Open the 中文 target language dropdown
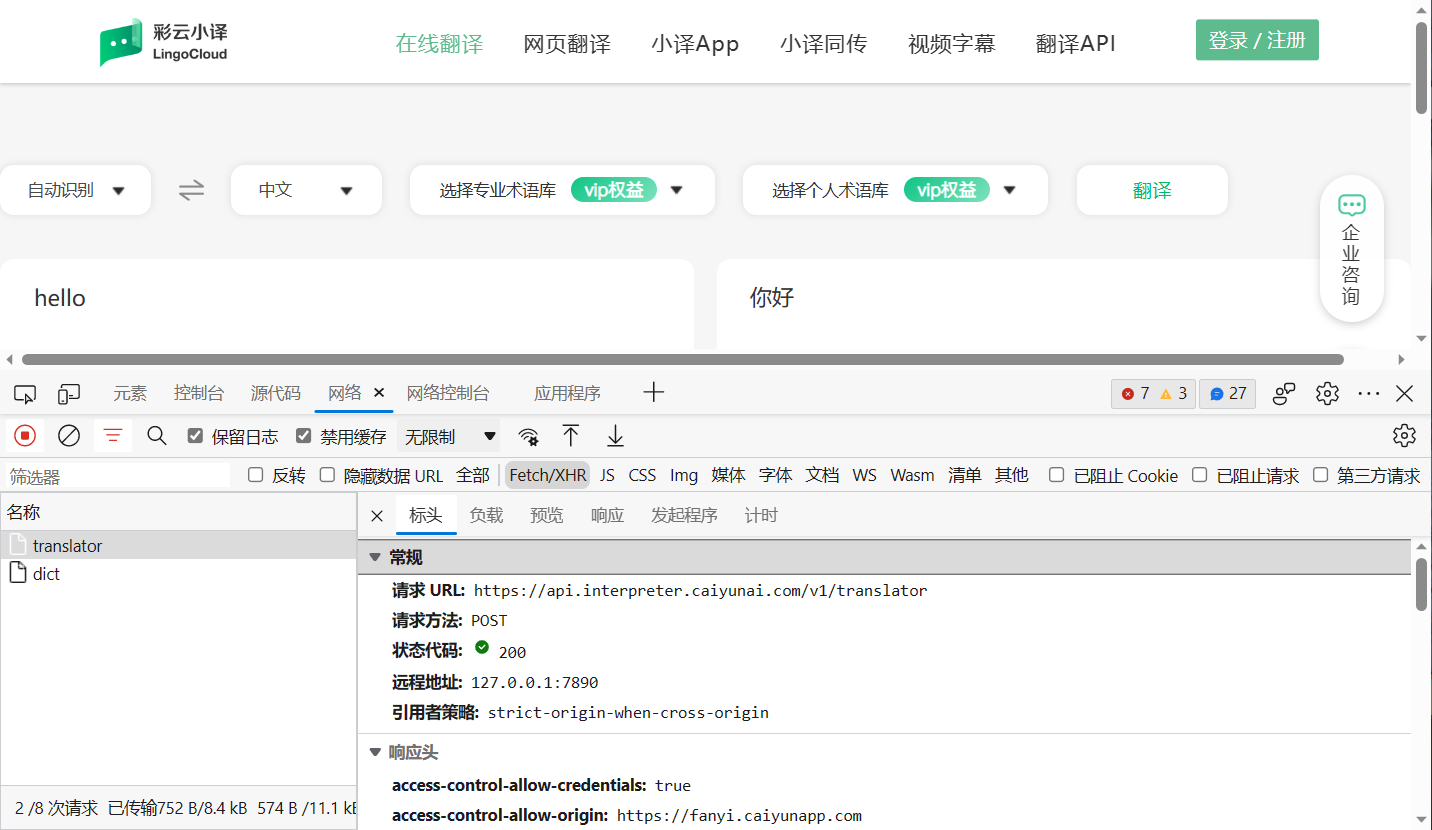Viewport: 1432px width, 830px height. coord(306,190)
